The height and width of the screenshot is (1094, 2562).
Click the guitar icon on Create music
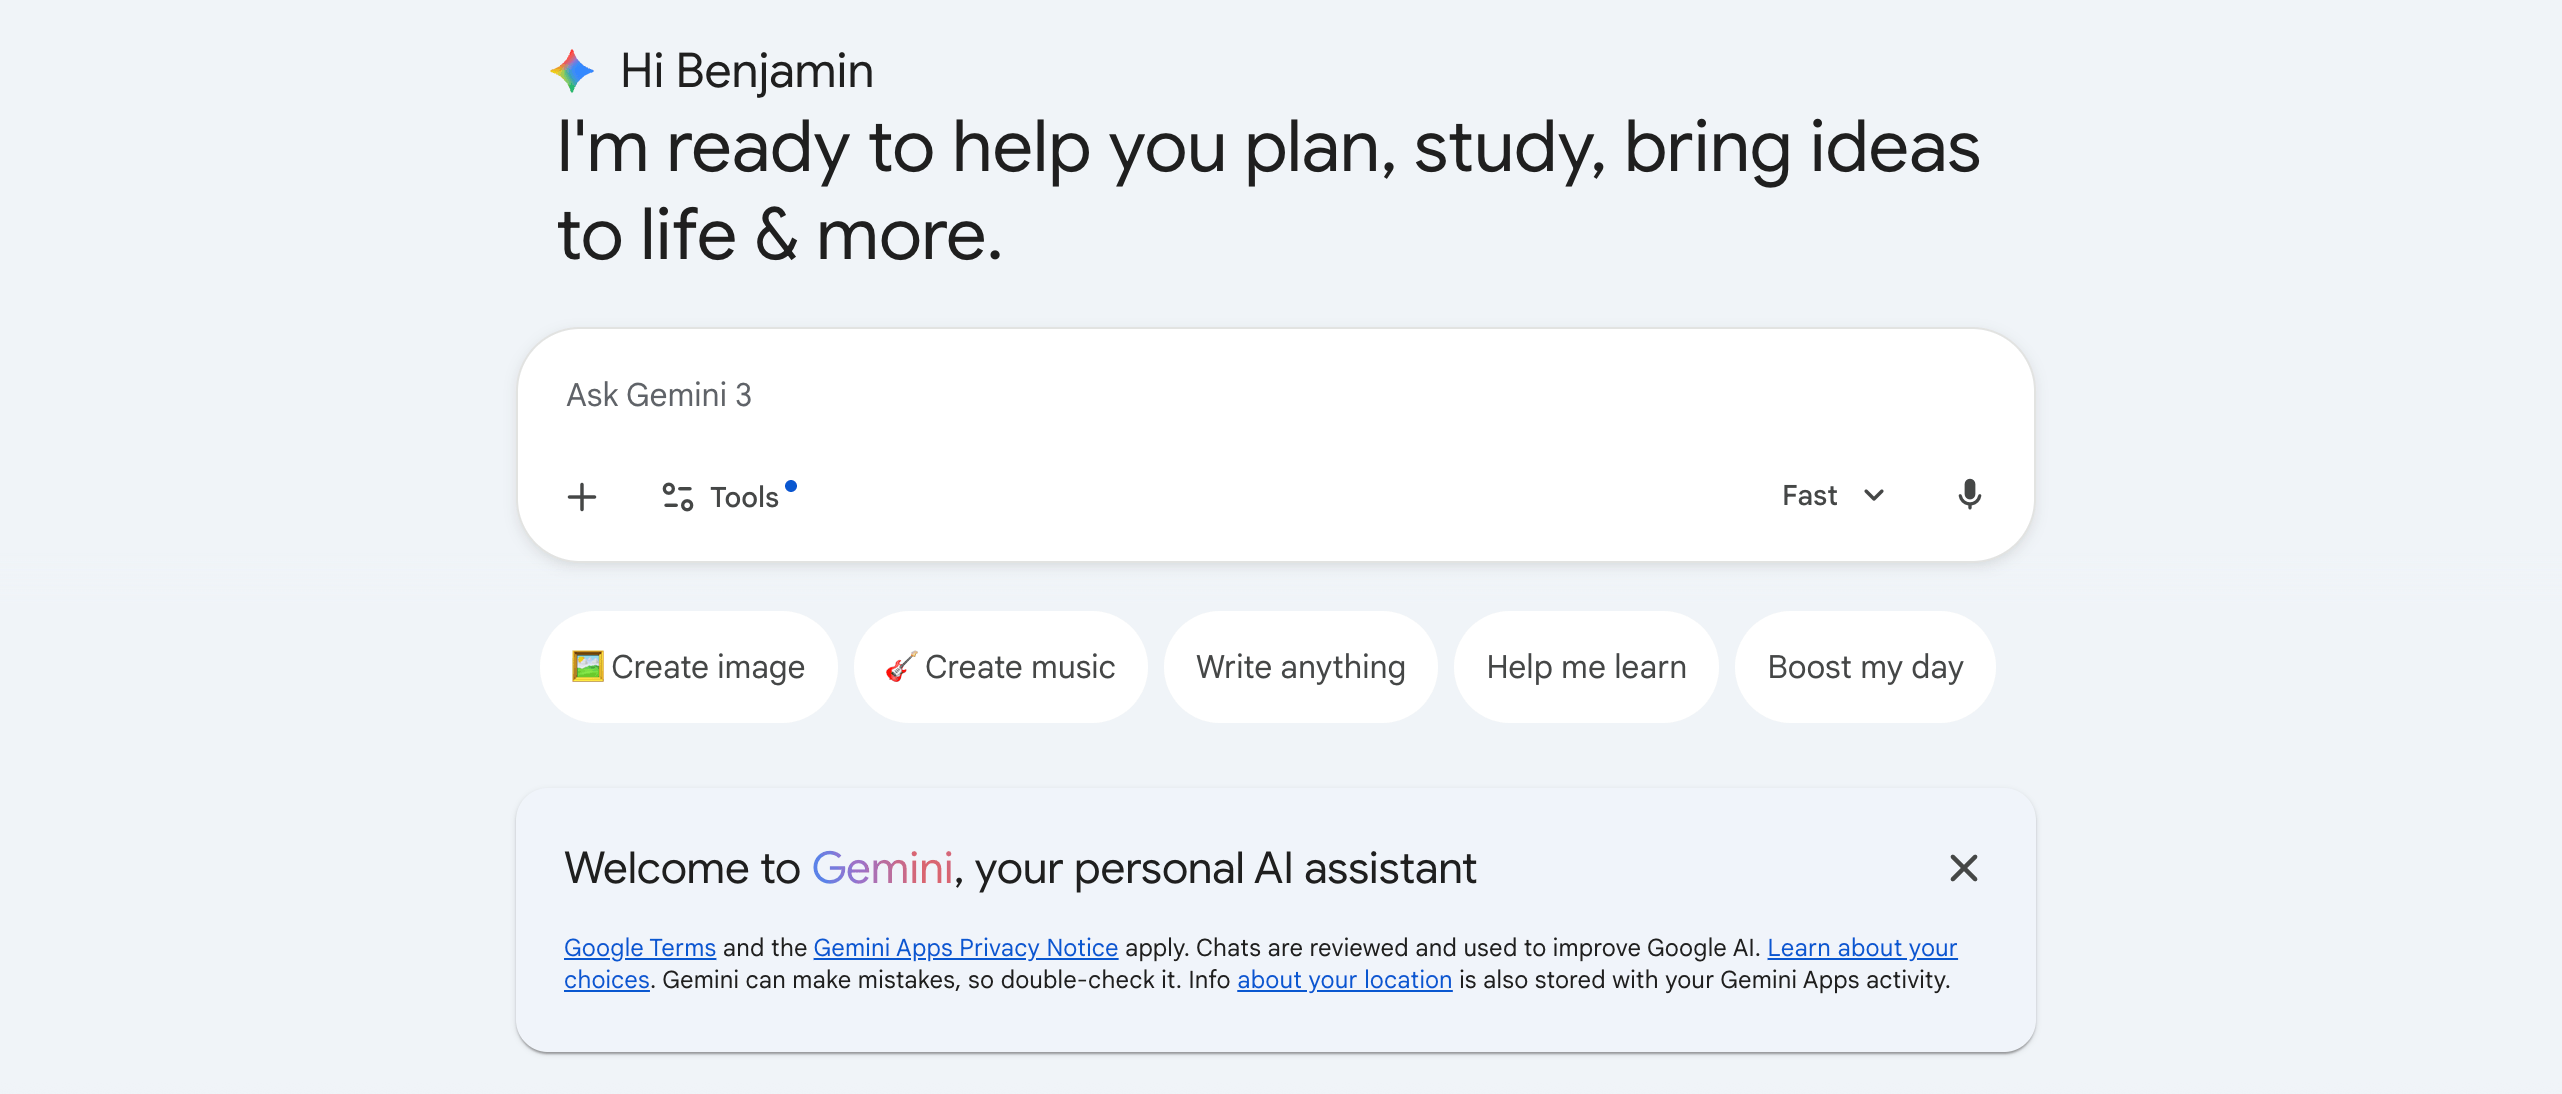pos(901,667)
